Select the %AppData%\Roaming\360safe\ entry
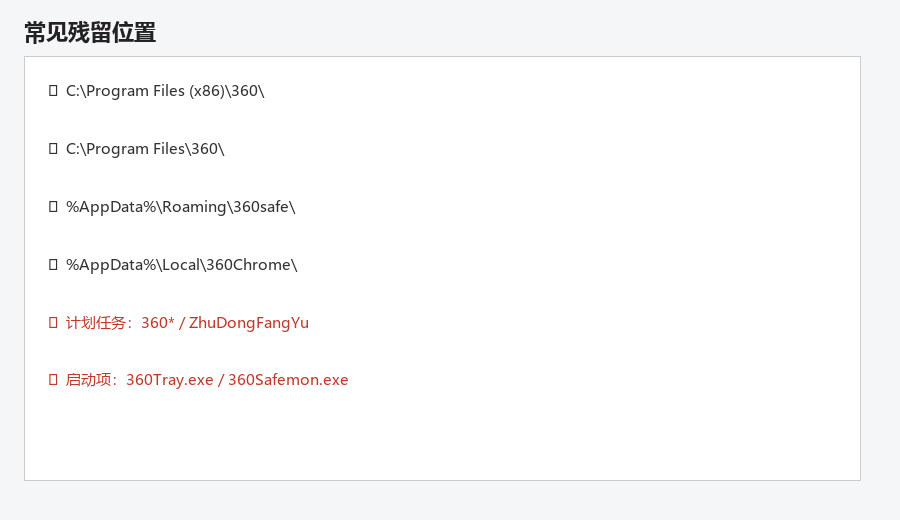Screen dimensions: 900x520 181,207
